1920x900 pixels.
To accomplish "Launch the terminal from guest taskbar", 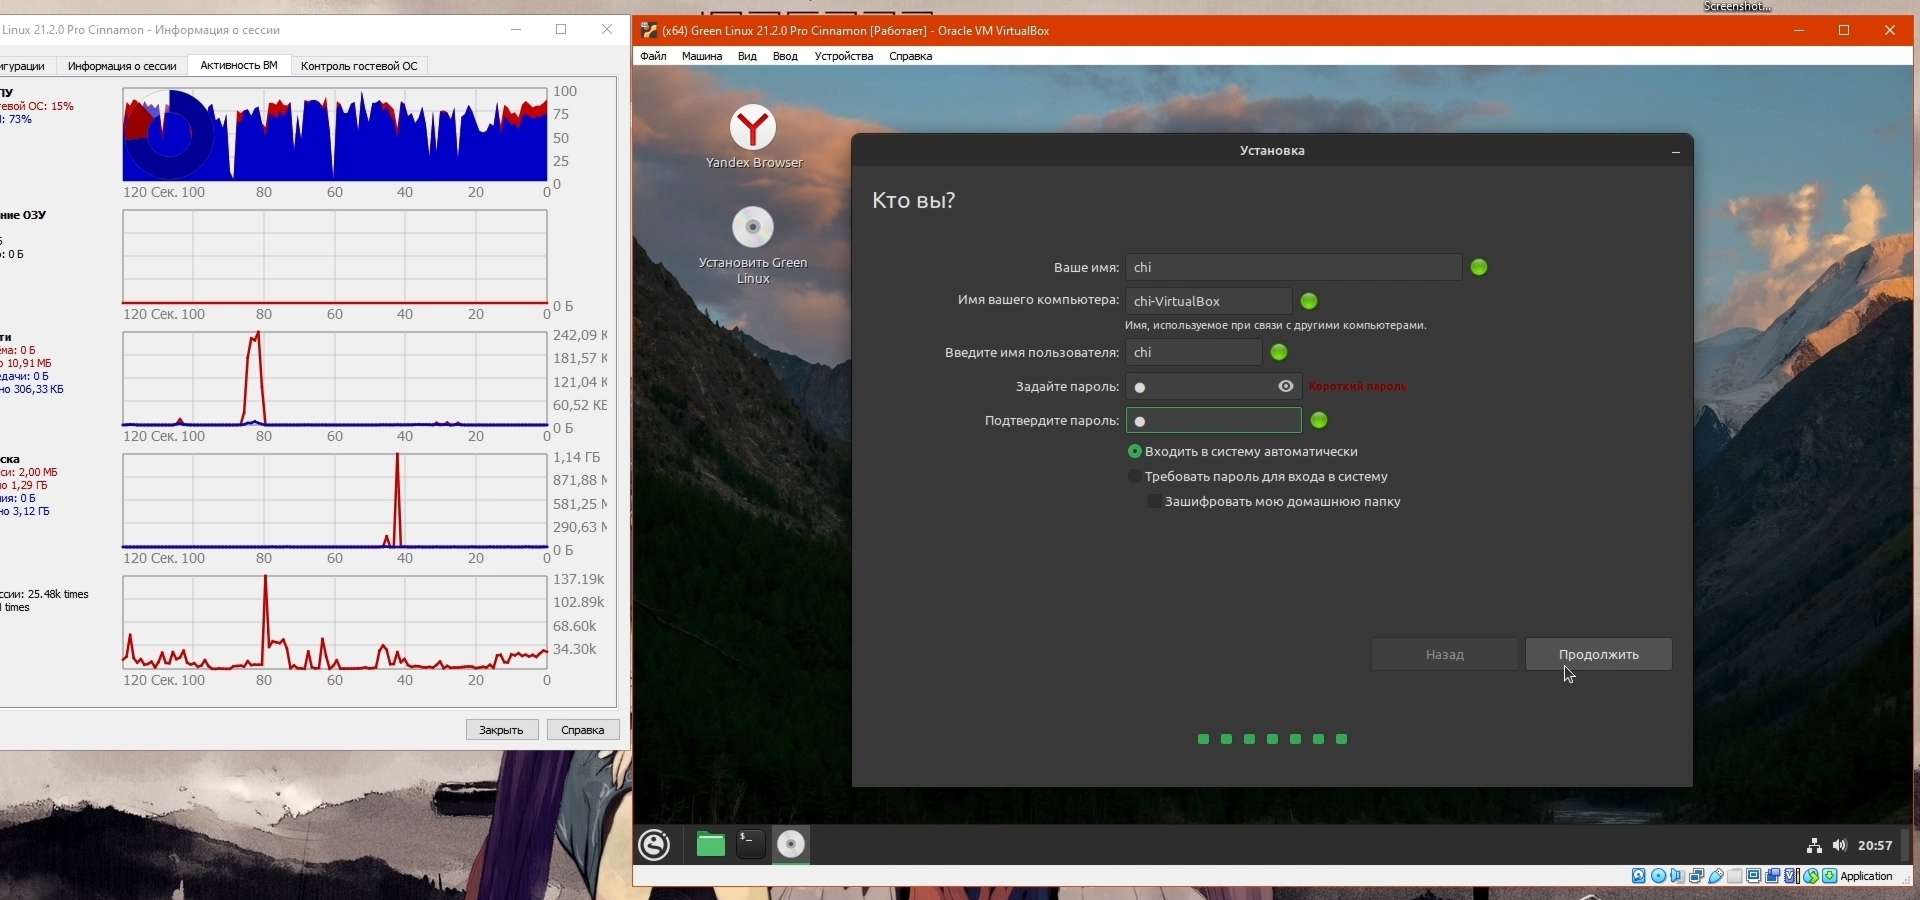I will 750,845.
